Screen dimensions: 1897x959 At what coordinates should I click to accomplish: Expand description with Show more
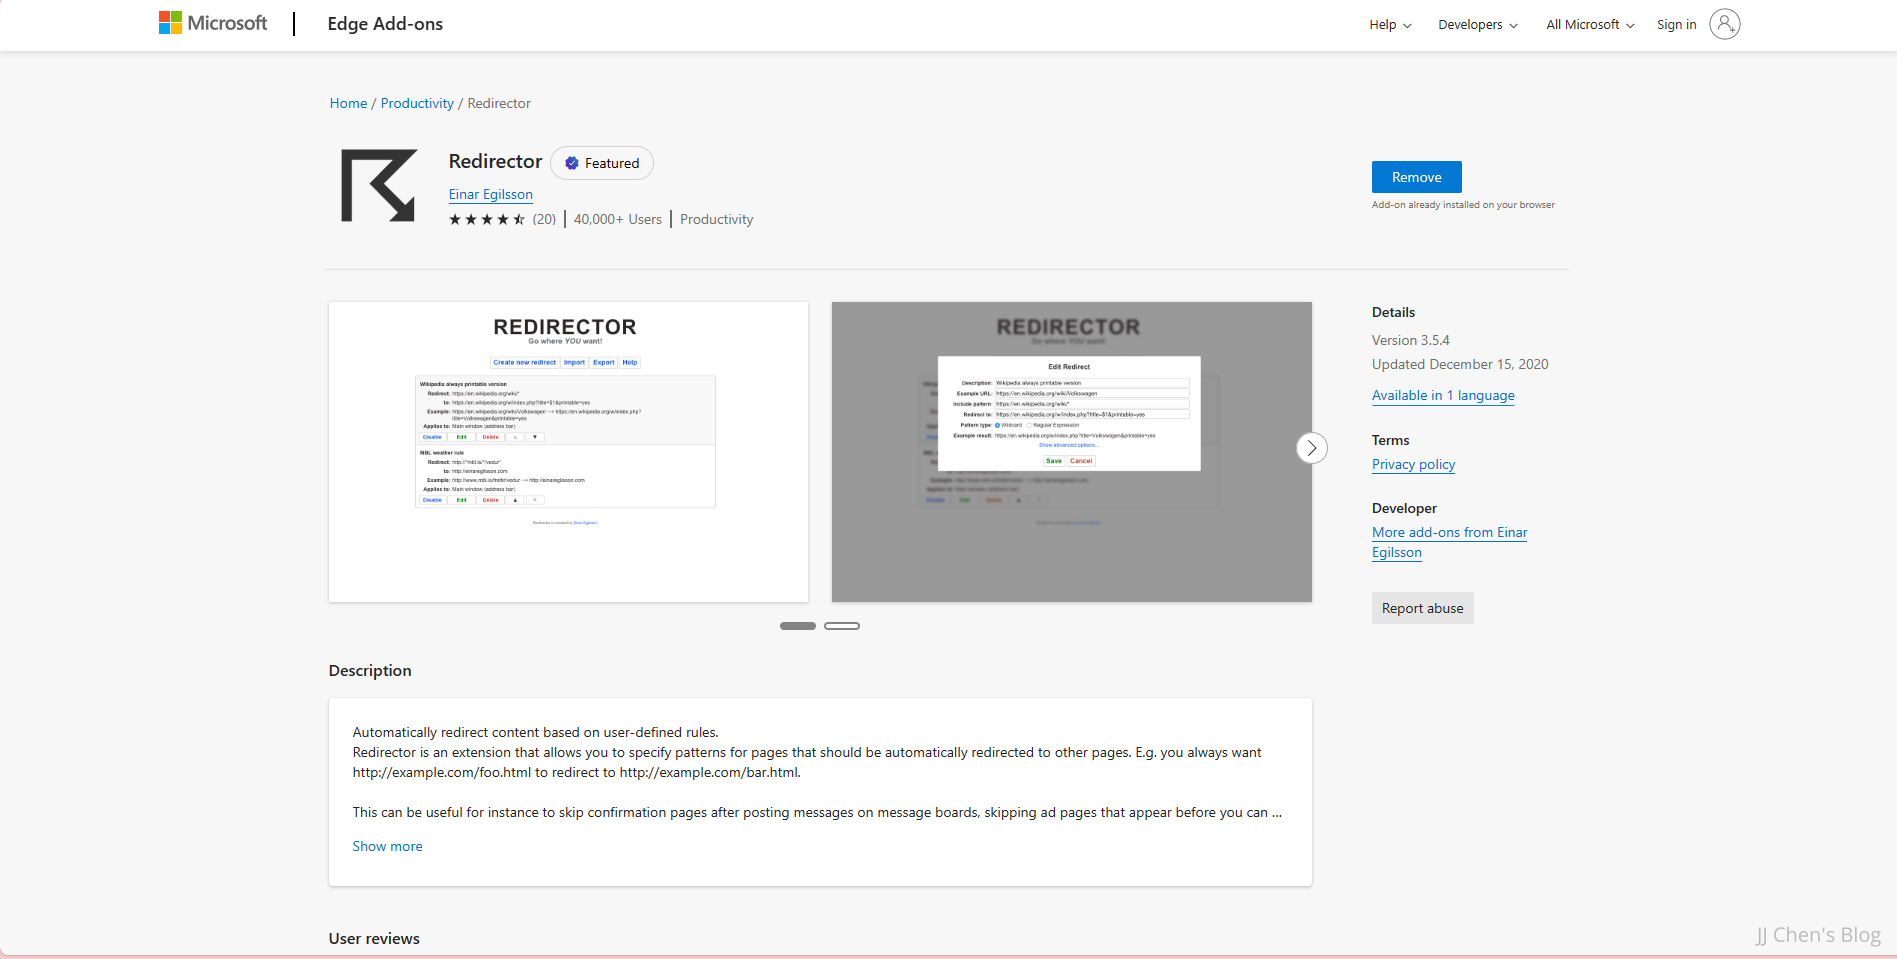pos(387,846)
